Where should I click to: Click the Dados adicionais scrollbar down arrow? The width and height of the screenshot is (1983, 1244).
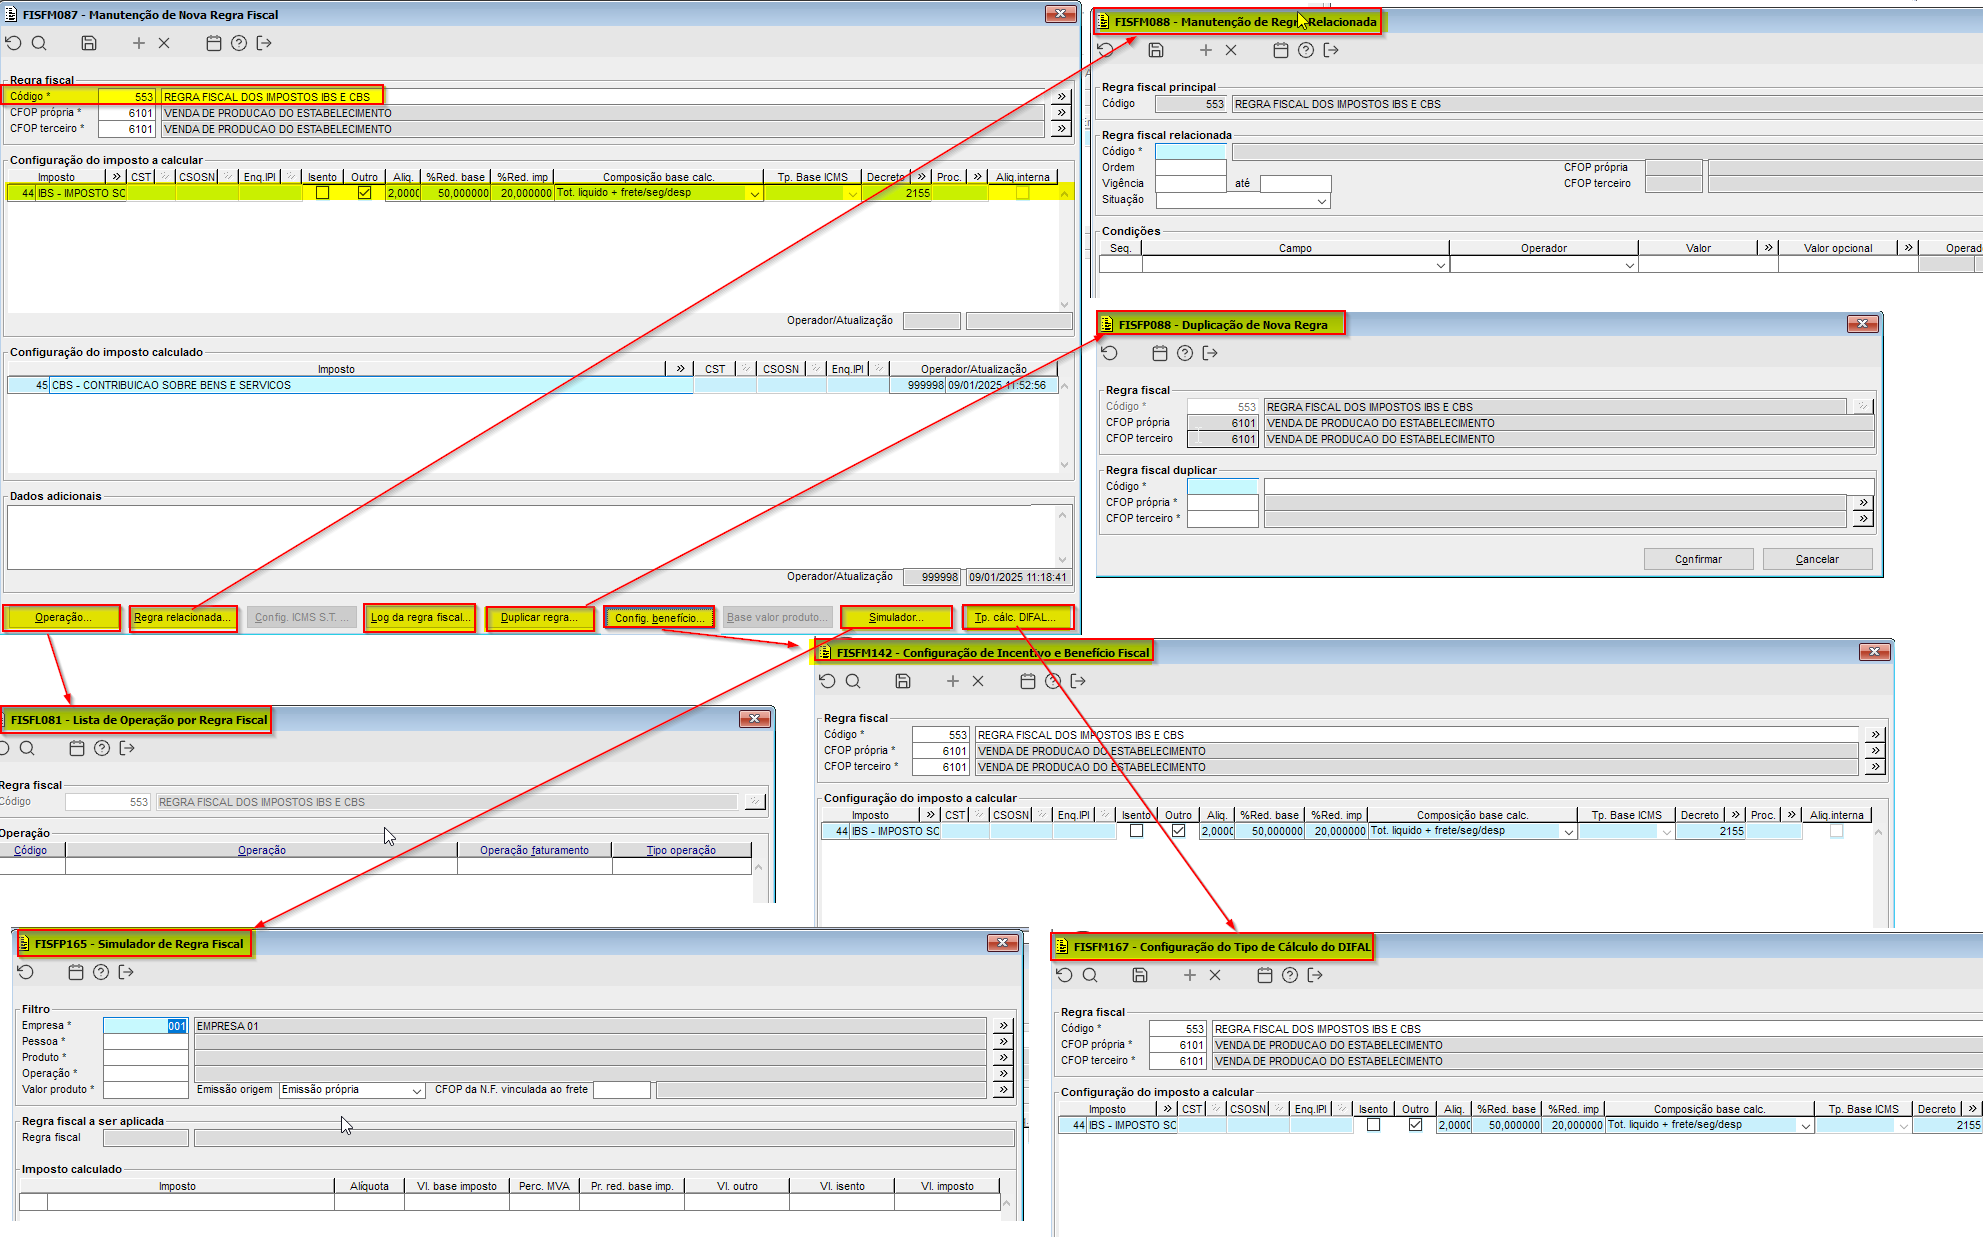(1063, 560)
